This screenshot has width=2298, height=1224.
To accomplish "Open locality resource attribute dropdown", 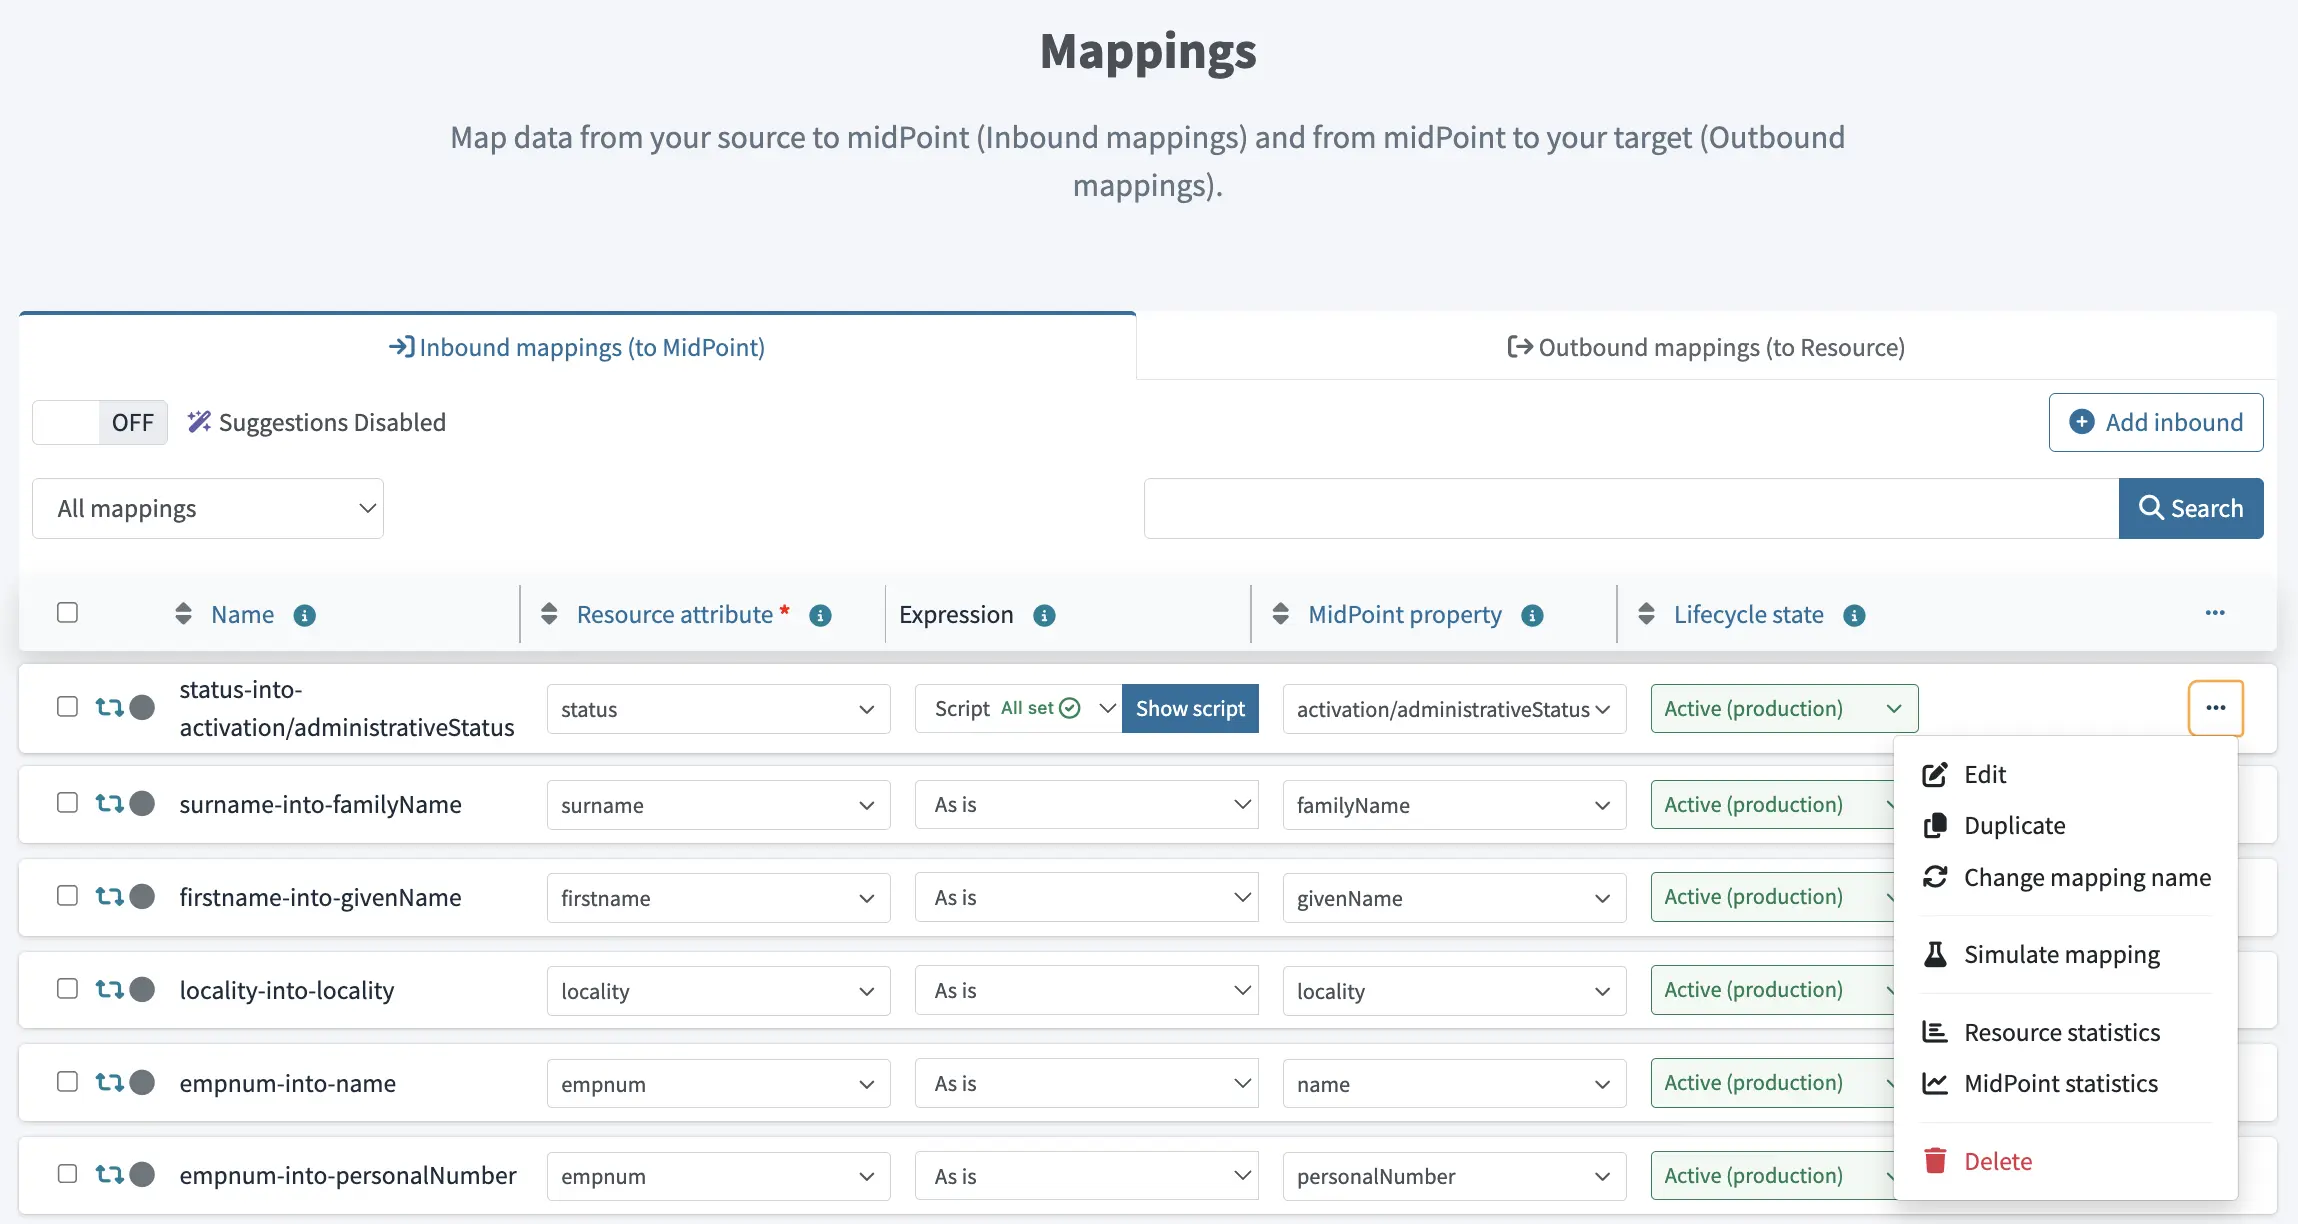I will 718,991.
